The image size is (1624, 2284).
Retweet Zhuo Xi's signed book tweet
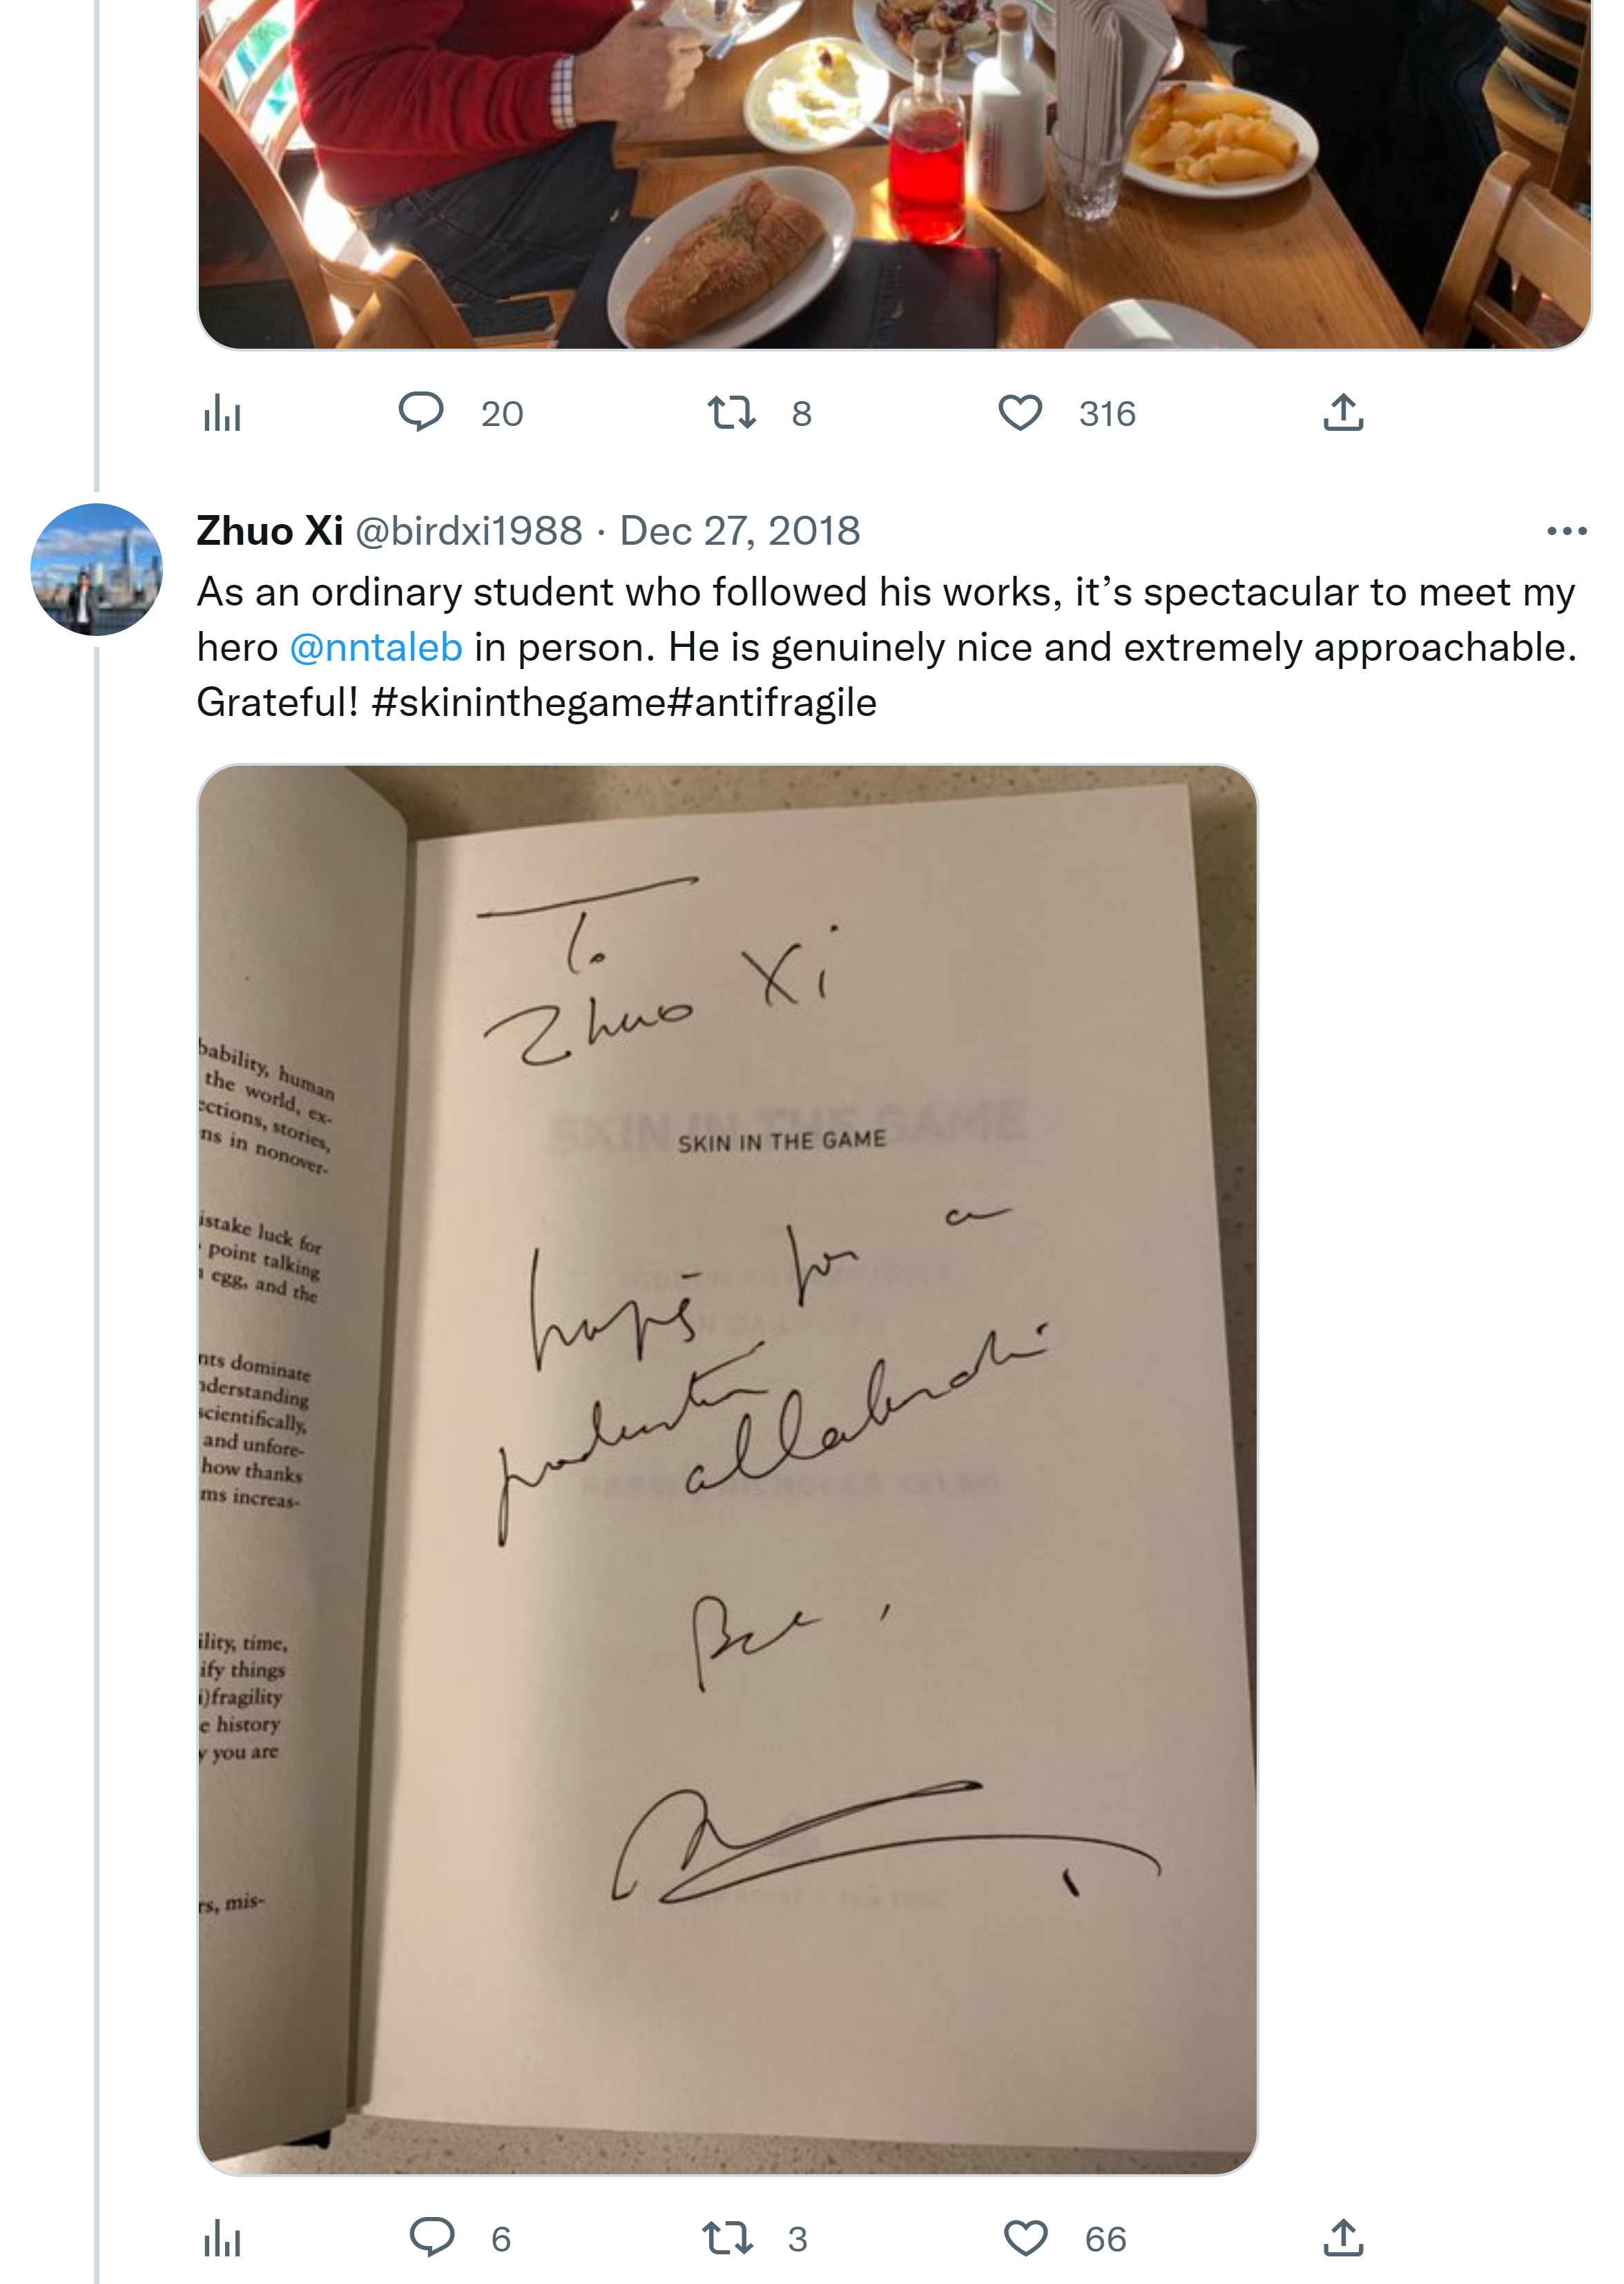[727, 2238]
